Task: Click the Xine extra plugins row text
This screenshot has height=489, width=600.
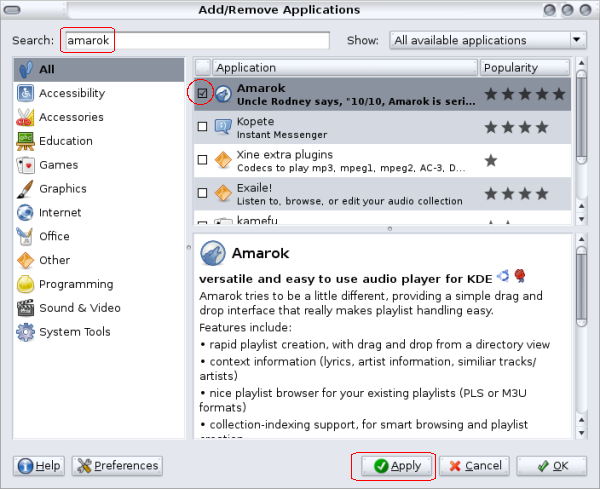Action: tap(351, 161)
